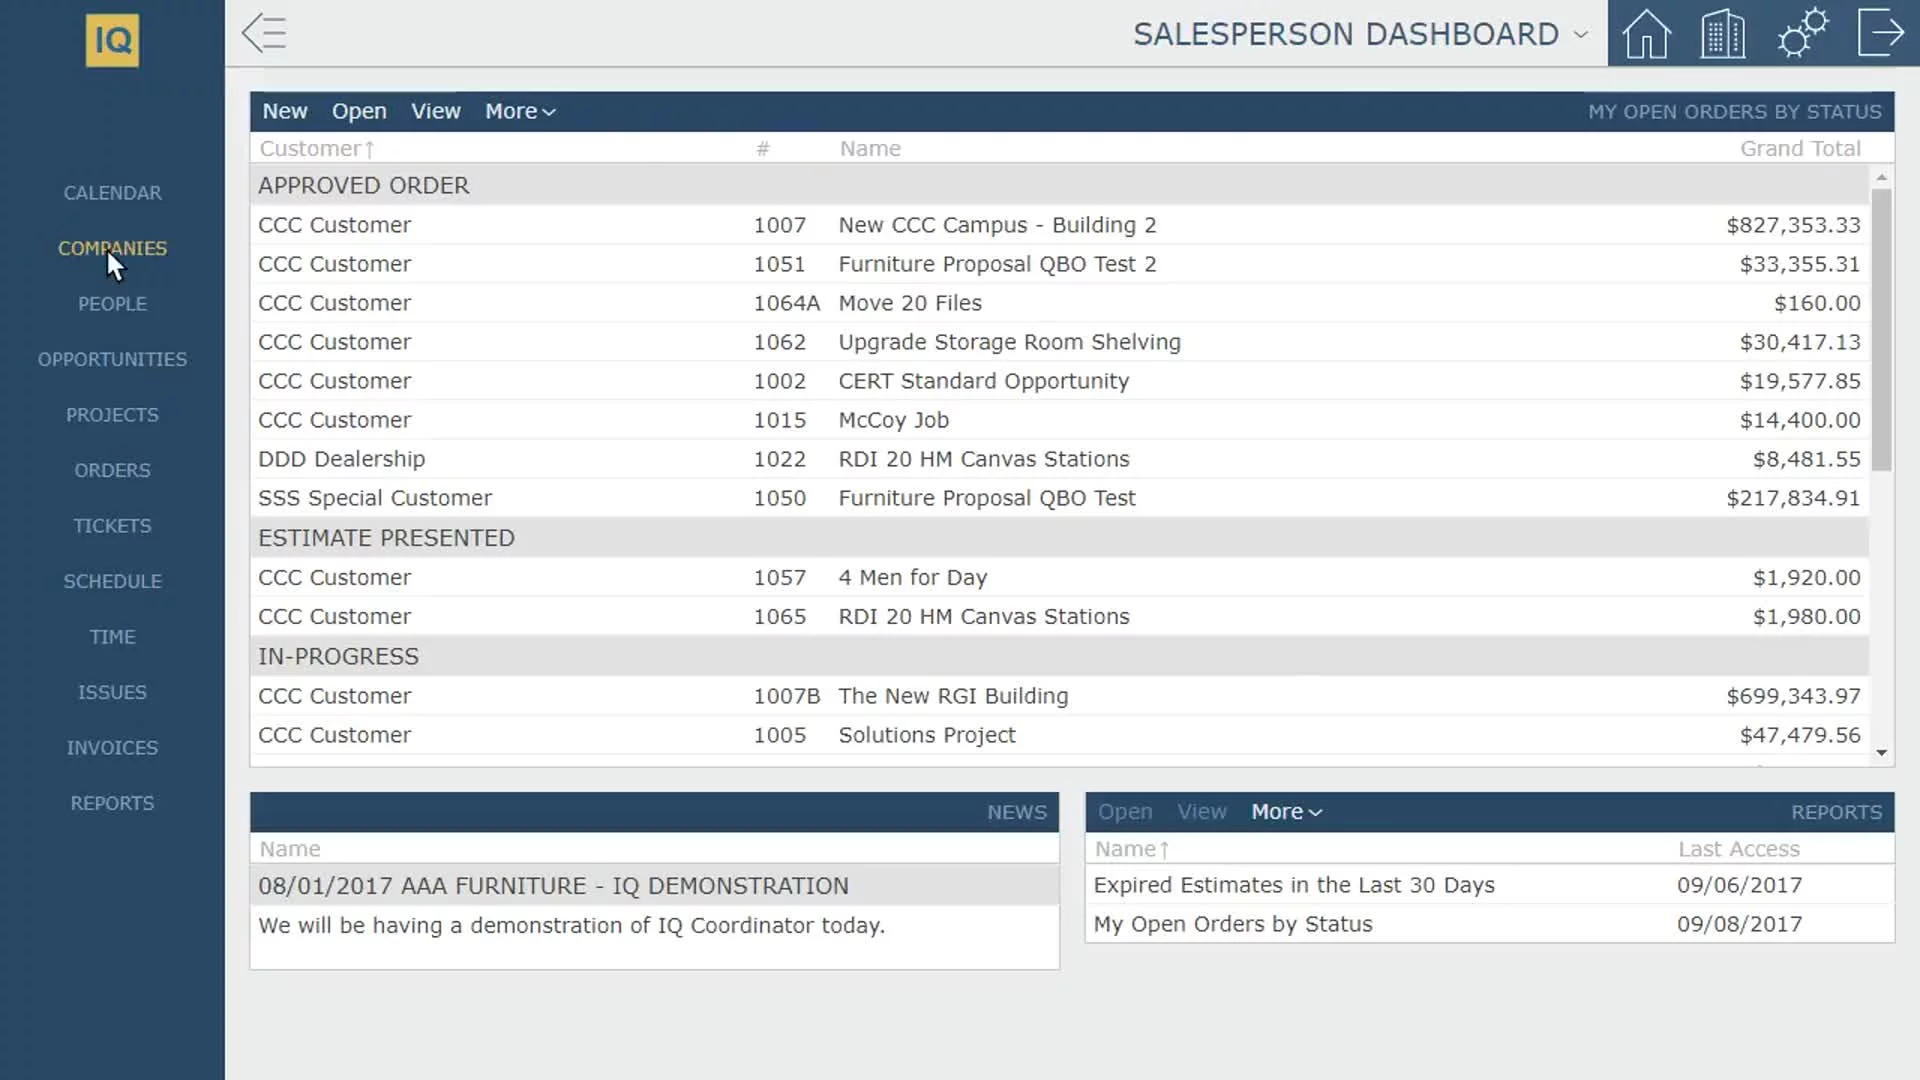This screenshot has width=1920, height=1080.
Task: Select ORDERS from sidebar navigation
Action: point(112,471)
